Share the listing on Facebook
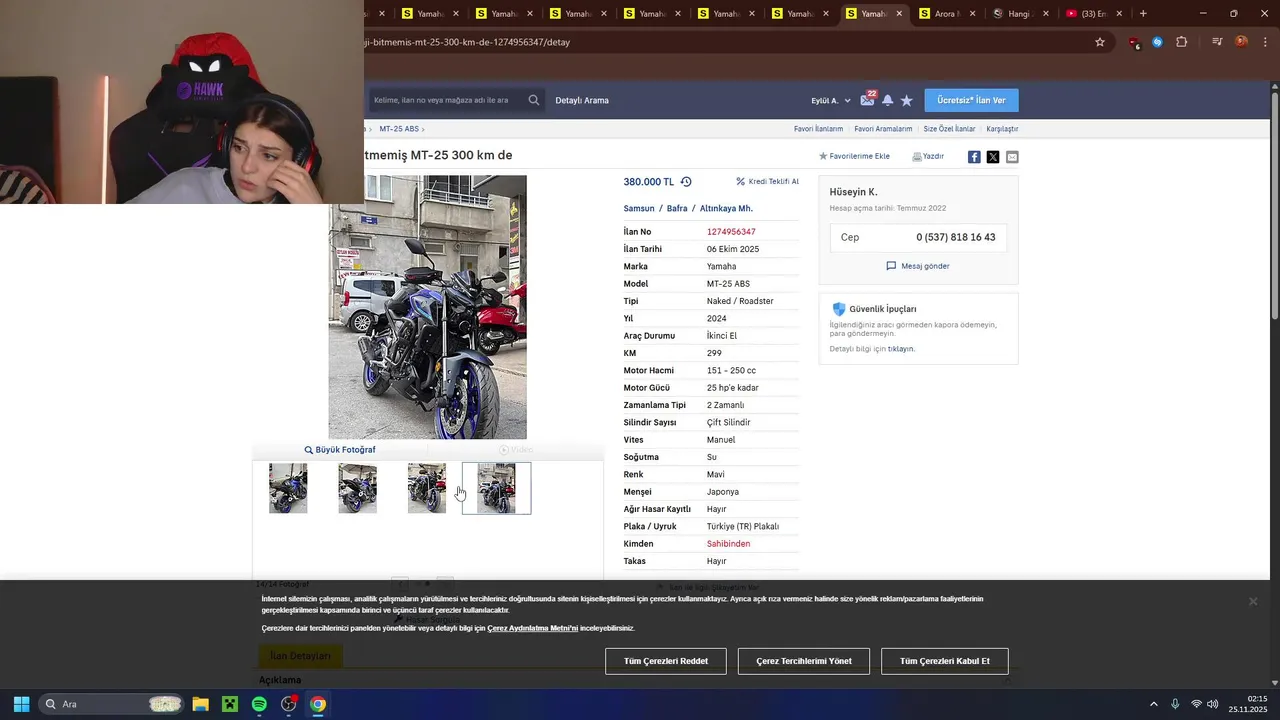 [974, 157]
